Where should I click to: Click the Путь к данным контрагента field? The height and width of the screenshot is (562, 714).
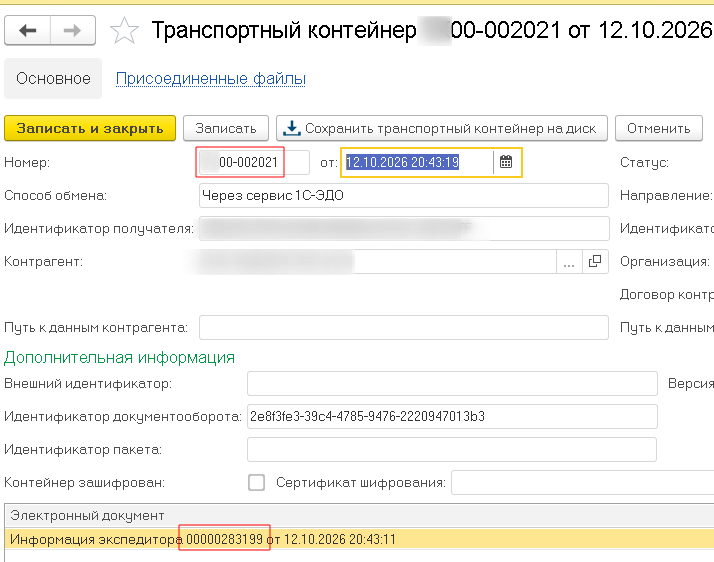pos(403,327)
